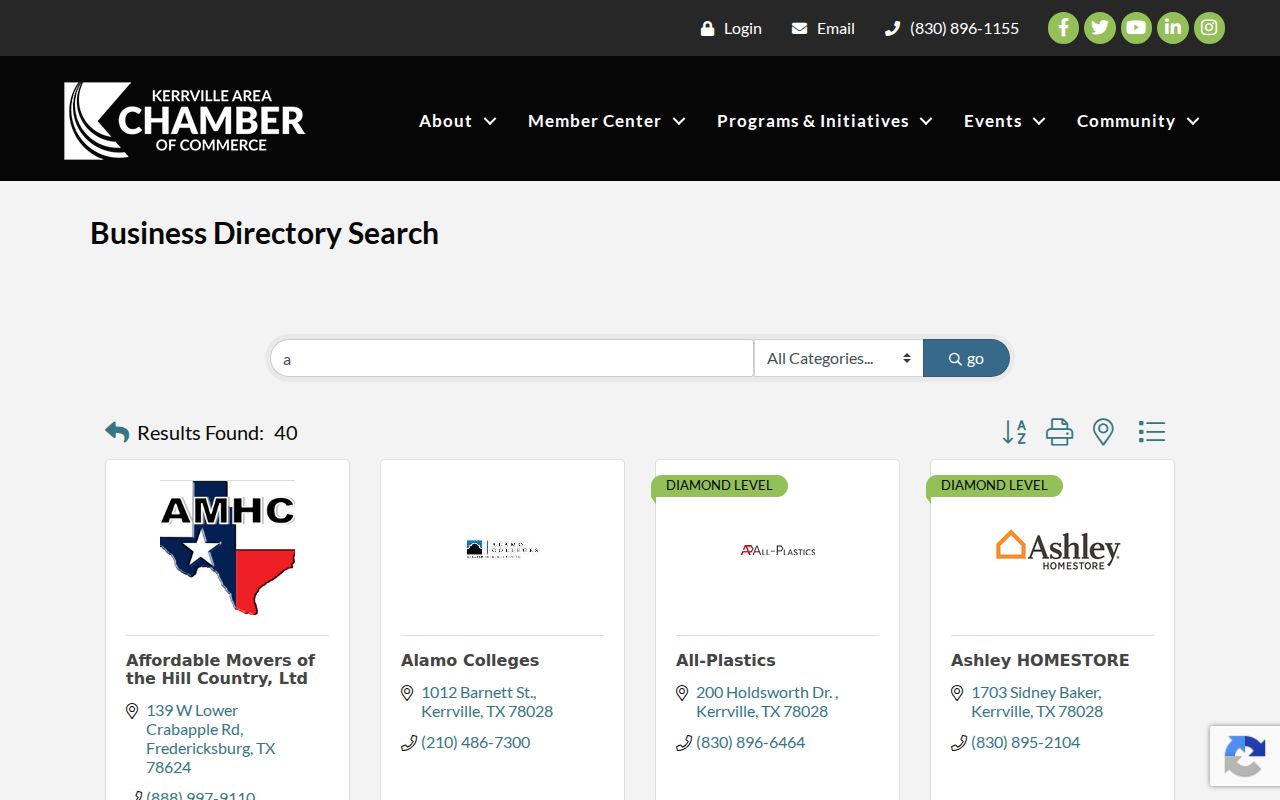The image size is (1280, 800).
Task: Click the print results icon
Action: click(x=1059, y=432)
